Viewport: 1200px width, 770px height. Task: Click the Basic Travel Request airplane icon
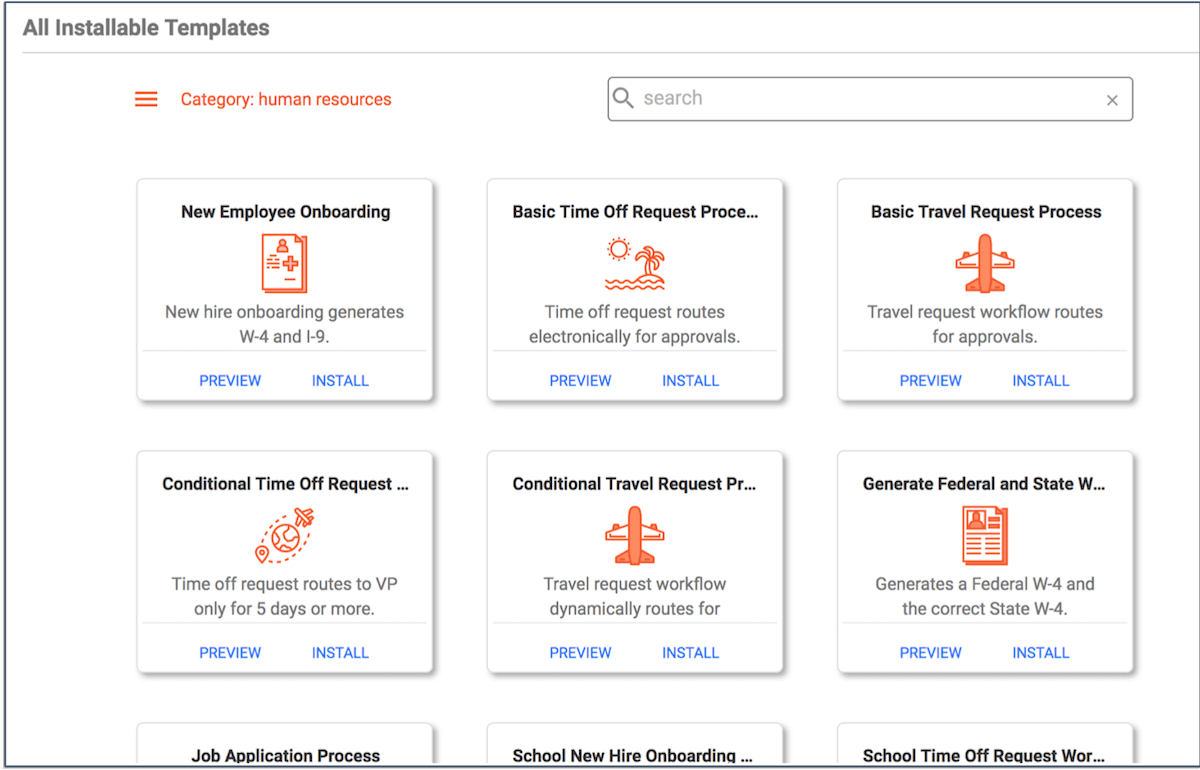point(985,263)
